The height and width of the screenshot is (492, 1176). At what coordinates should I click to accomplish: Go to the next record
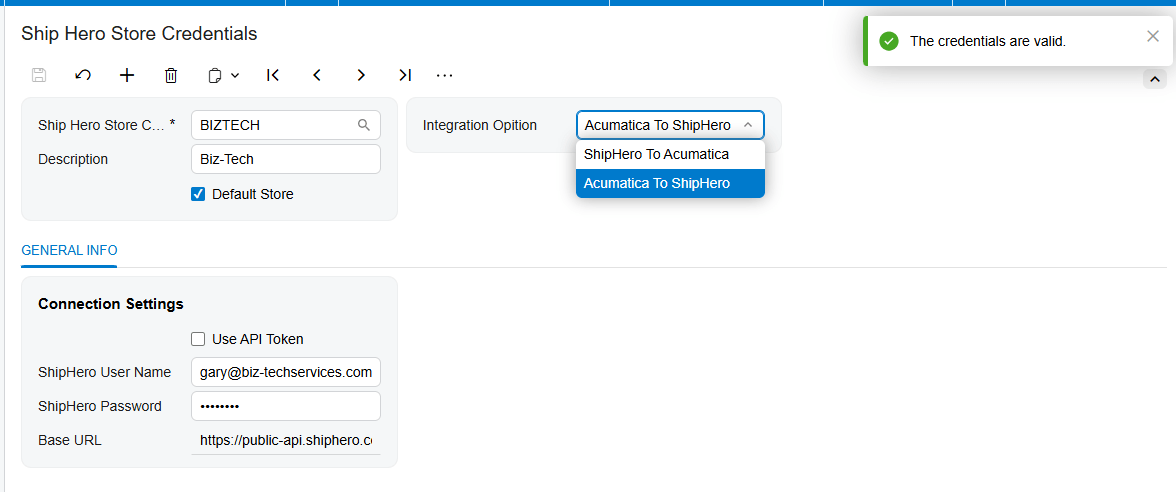361,75
